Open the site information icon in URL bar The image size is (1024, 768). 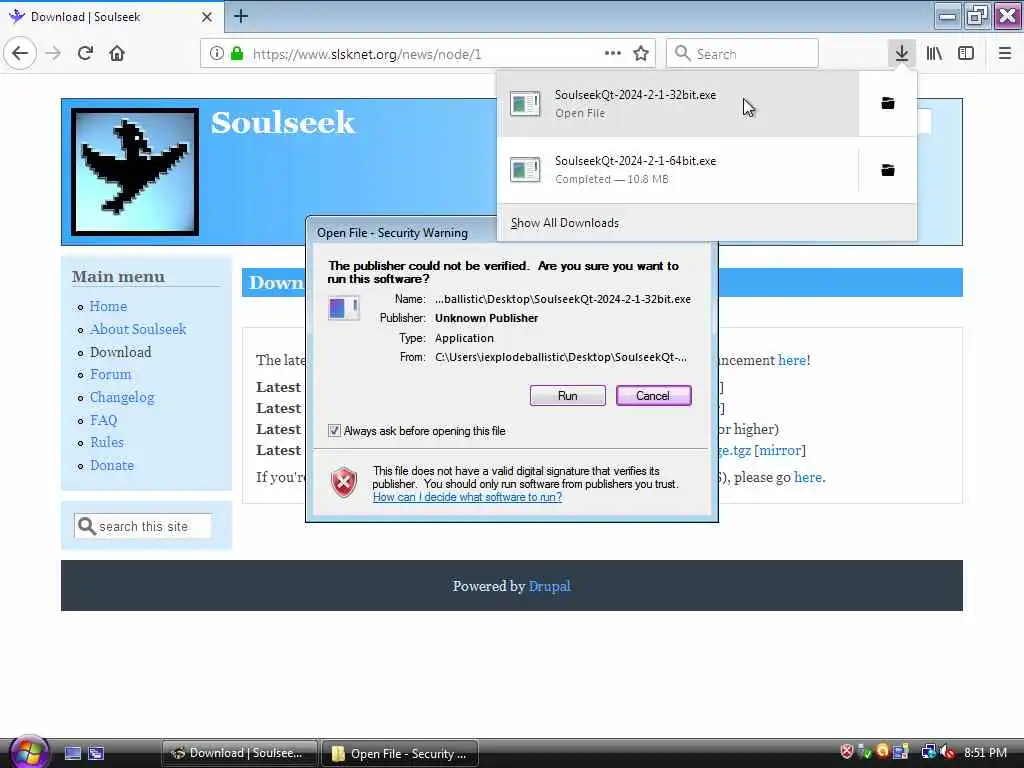217,54
